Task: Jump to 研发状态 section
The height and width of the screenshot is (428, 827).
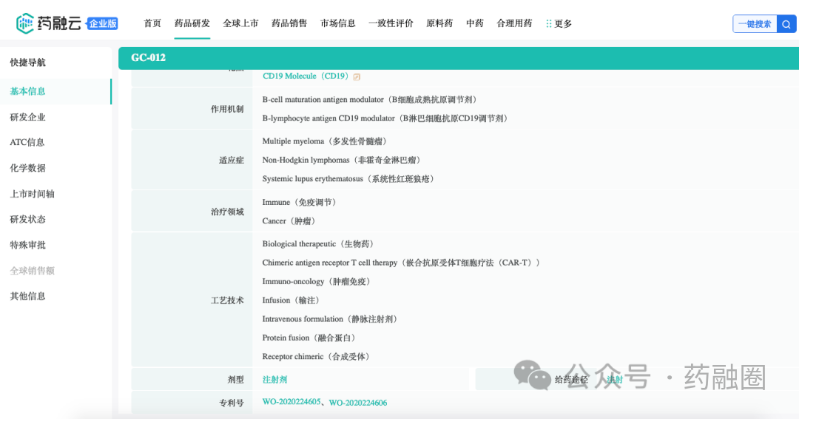Action: click(27, 220)
